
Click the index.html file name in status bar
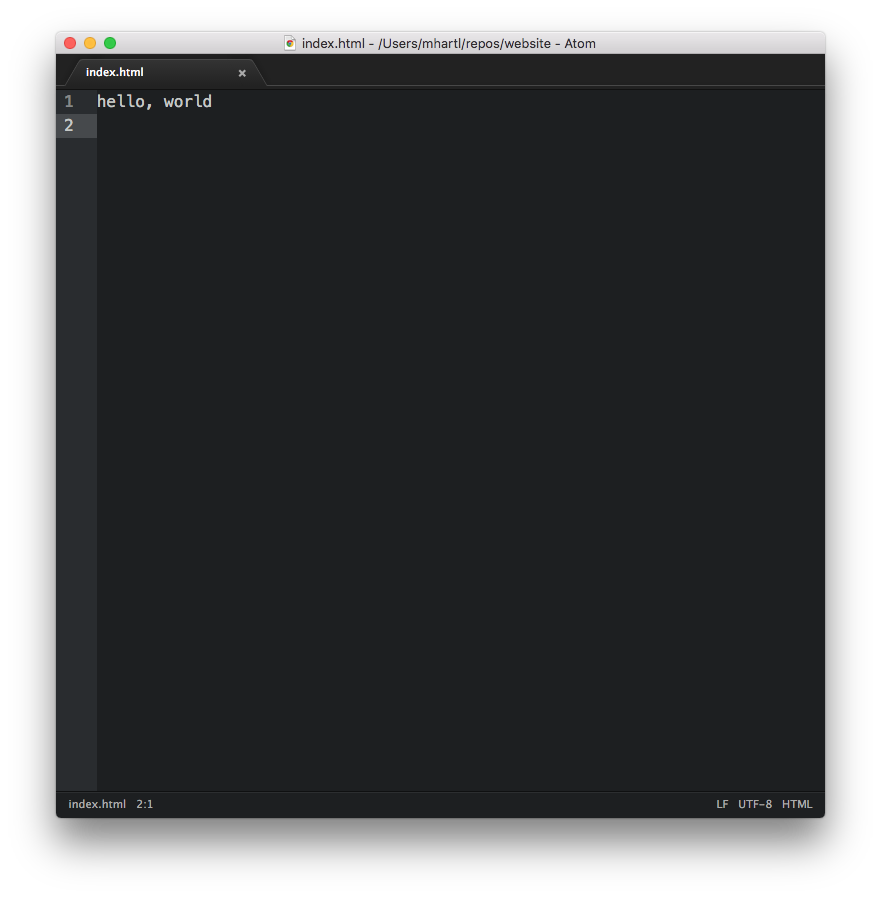click(x=96, y=804)
